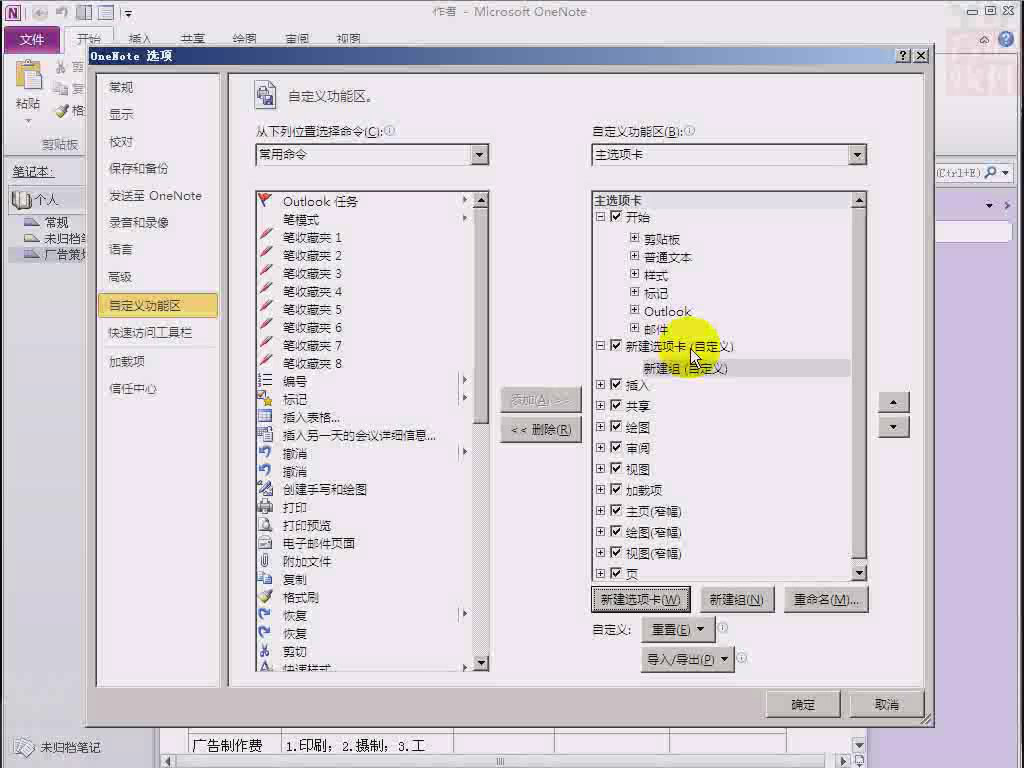Uncheck the 绘图 tab checkbox
Viewport: 1024px width, 768px height.
[x=616, y=426]
